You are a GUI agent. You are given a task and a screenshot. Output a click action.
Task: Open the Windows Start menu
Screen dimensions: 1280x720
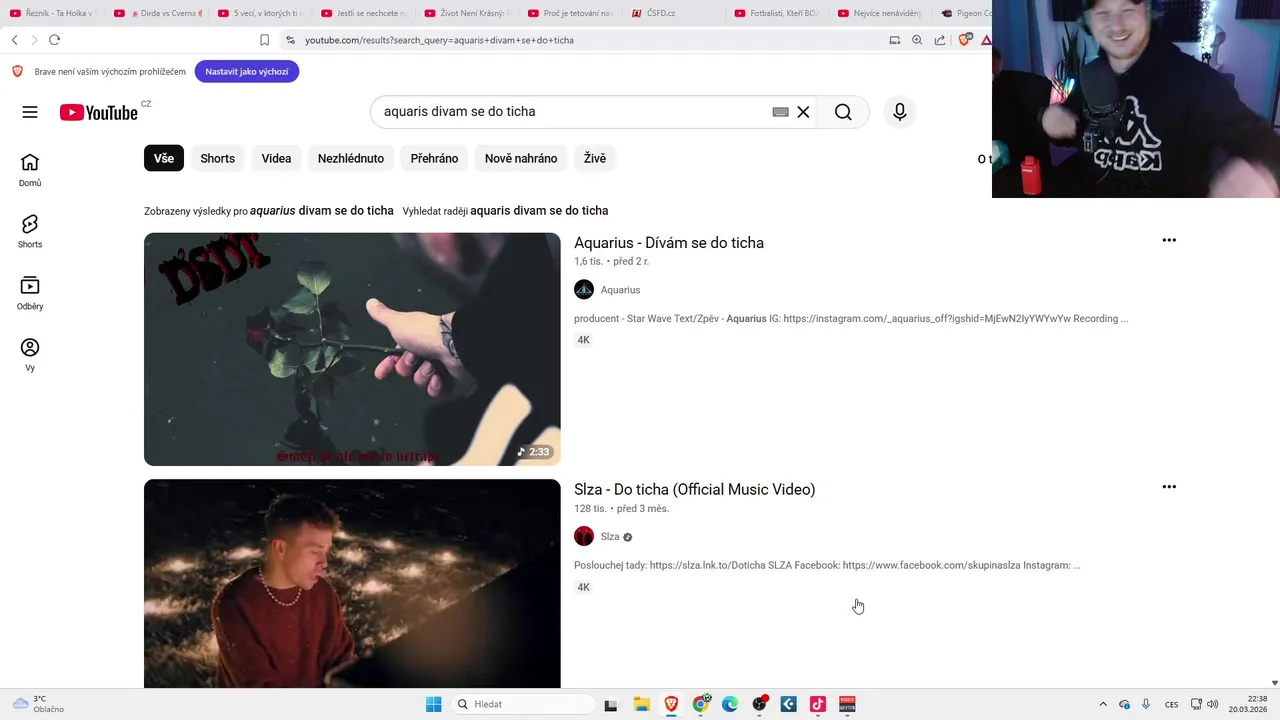click(x=433, y=704)
